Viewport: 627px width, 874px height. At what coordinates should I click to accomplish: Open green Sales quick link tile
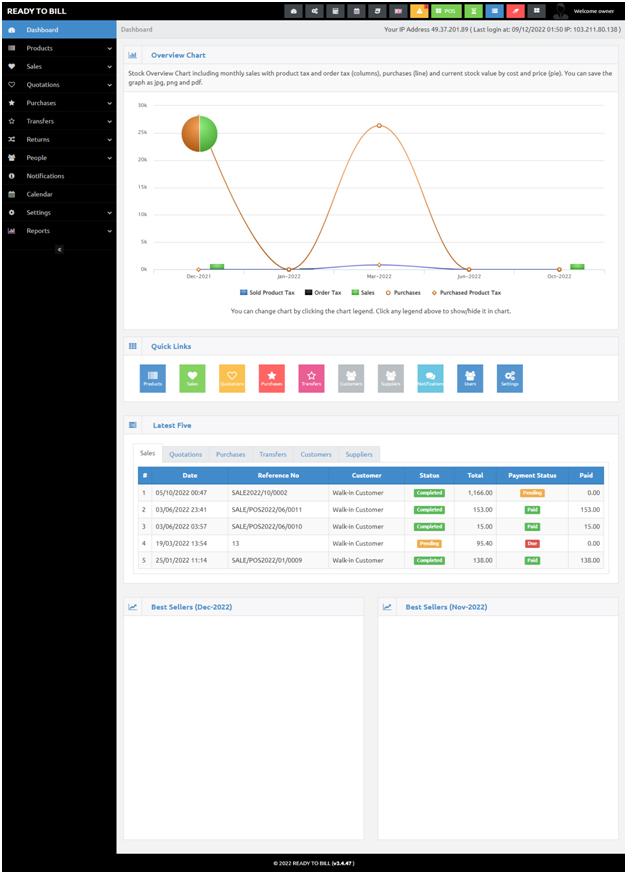pyautogui.click(x=192, y=378)
